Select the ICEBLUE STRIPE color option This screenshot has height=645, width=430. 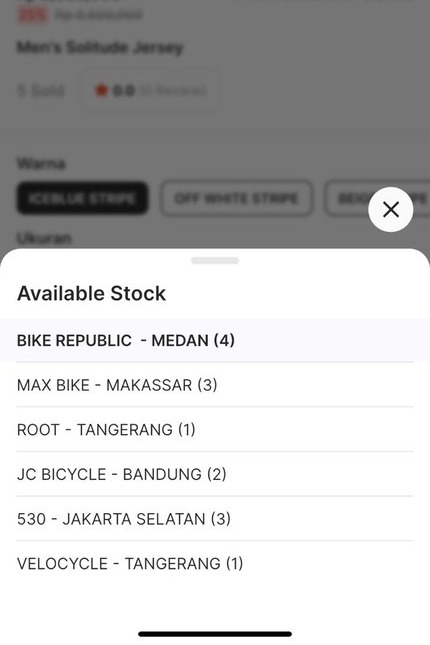[82, 198]
